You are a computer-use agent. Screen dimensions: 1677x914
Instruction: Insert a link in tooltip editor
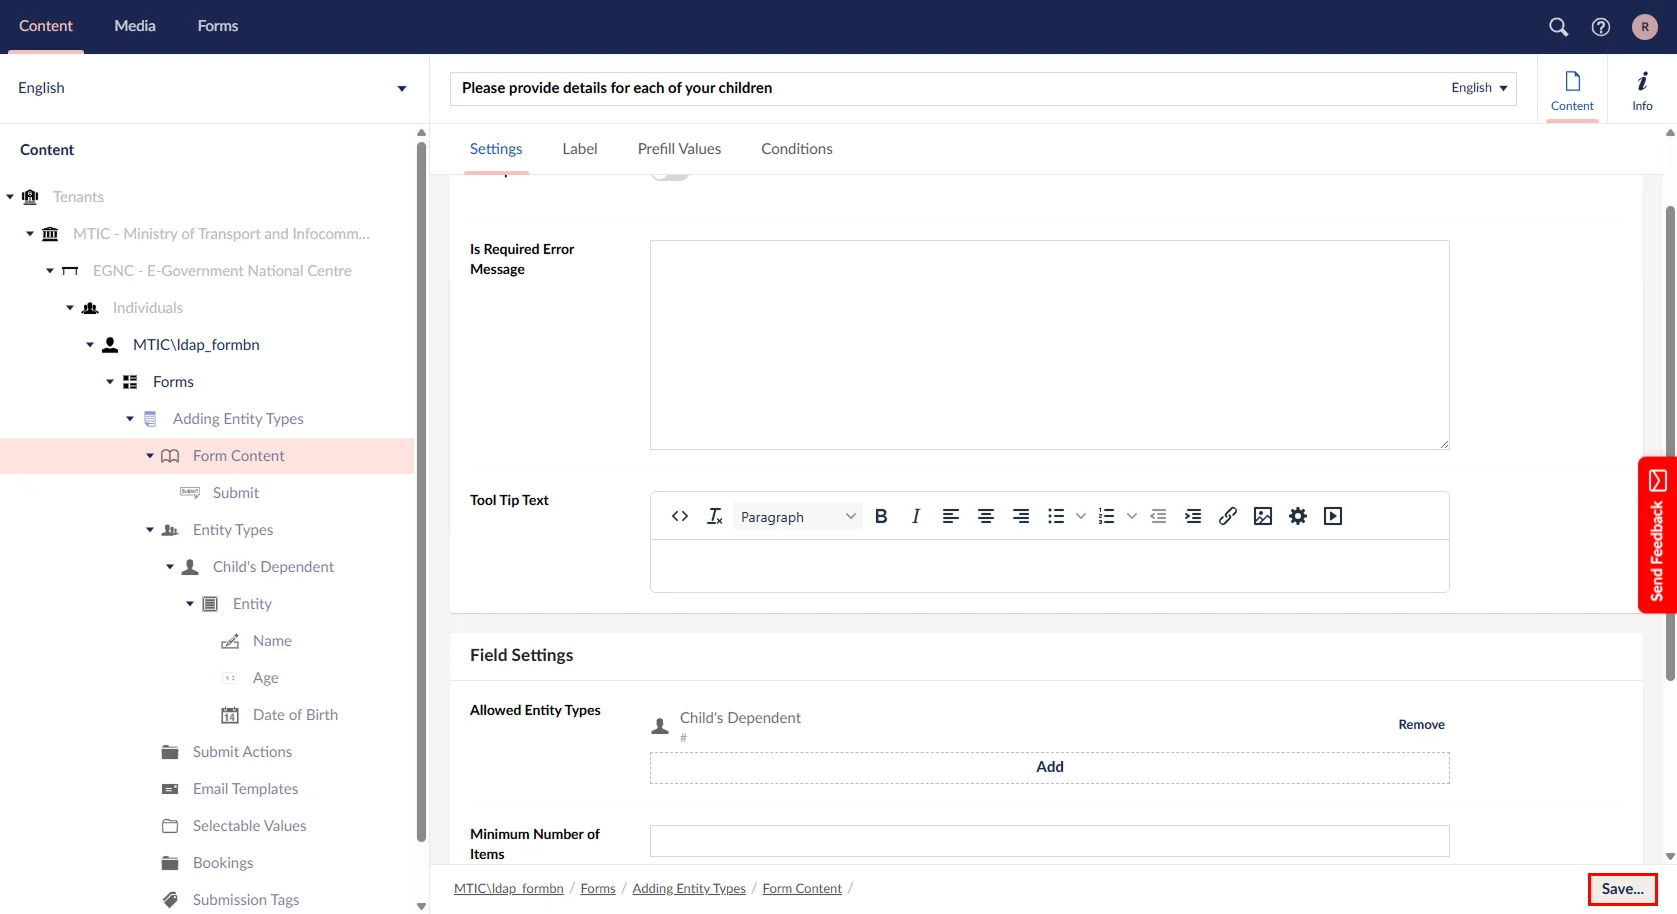1228,516
